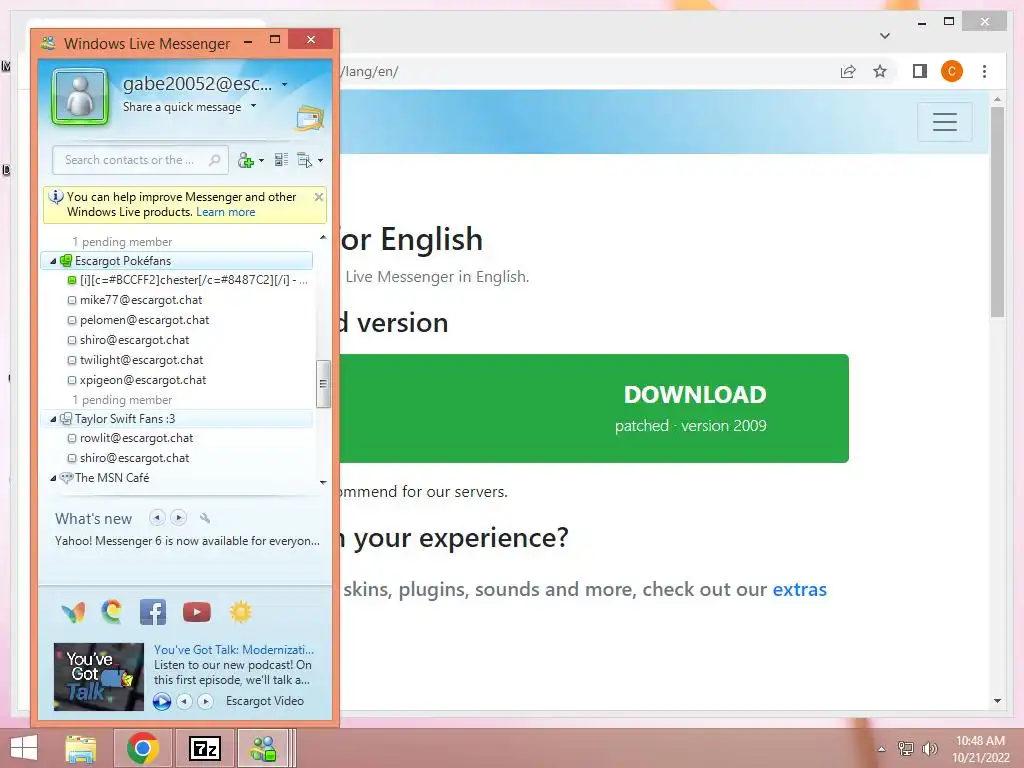Open the 'Share a quick message' dropdown arrow
1024x768 pixels.
[253, 106]
